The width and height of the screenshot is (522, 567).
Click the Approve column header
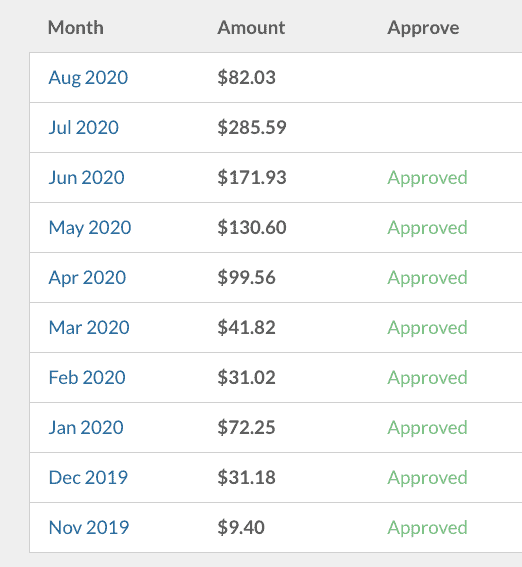423,29
